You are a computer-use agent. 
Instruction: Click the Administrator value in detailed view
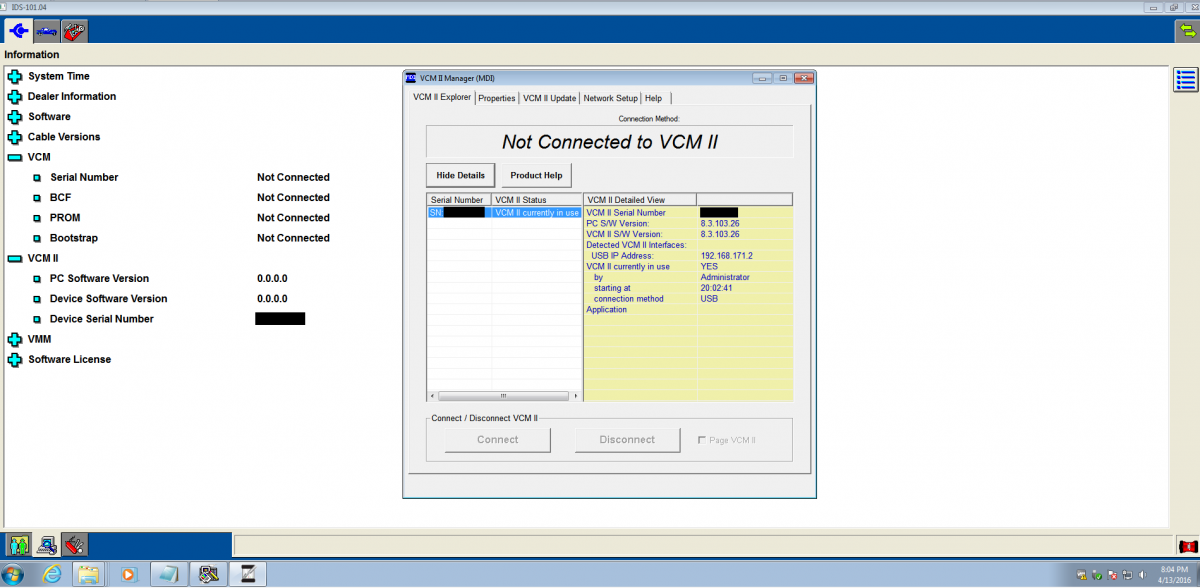(x=725, y=277)
